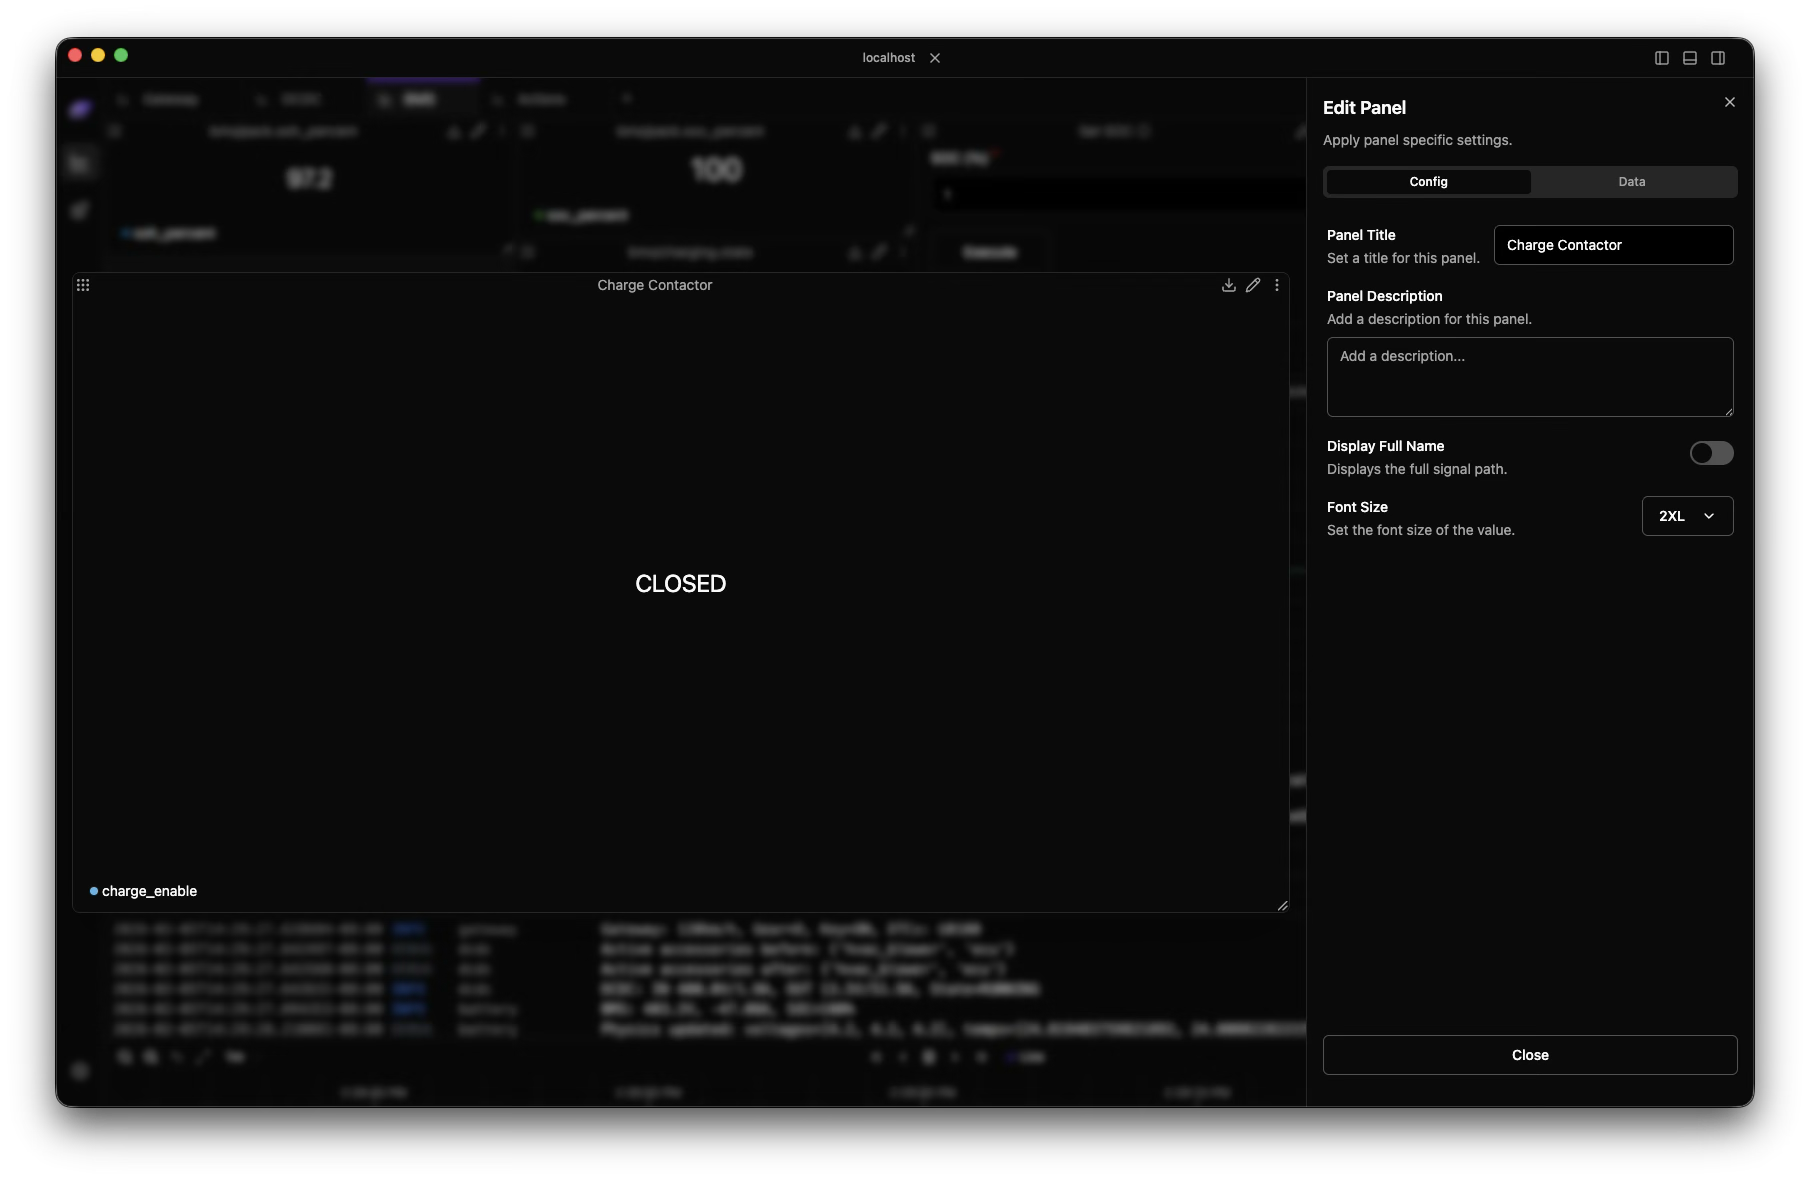Click the download icon on Charge Contactor panel

[x=1228, y=285]
